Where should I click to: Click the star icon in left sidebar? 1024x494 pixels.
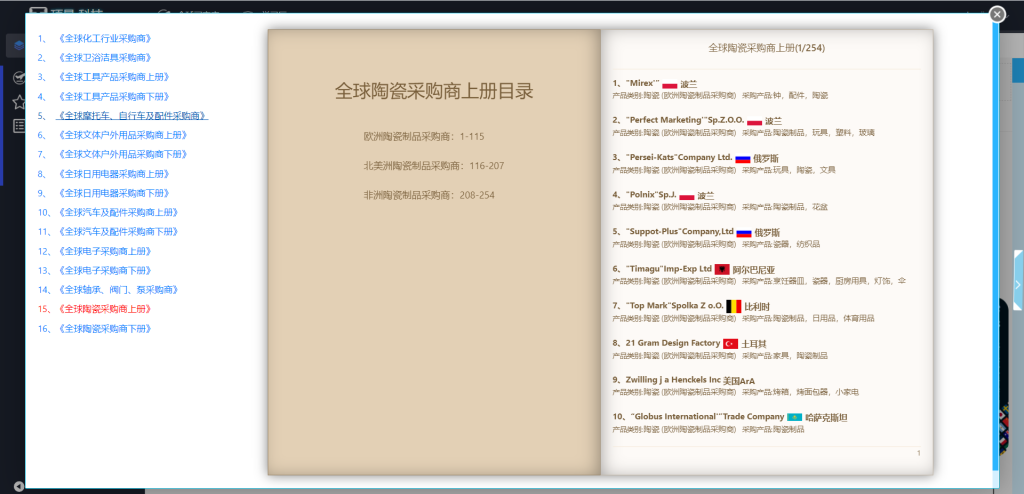click(x=17, y=102)
